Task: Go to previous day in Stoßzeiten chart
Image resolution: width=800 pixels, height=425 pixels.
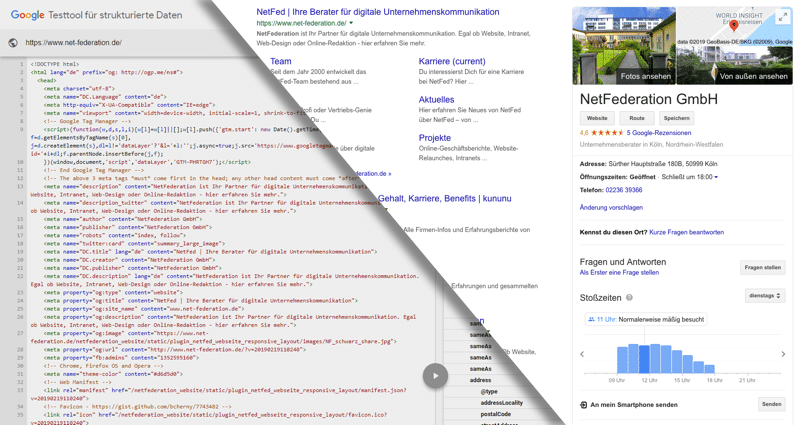Action: 582,354
